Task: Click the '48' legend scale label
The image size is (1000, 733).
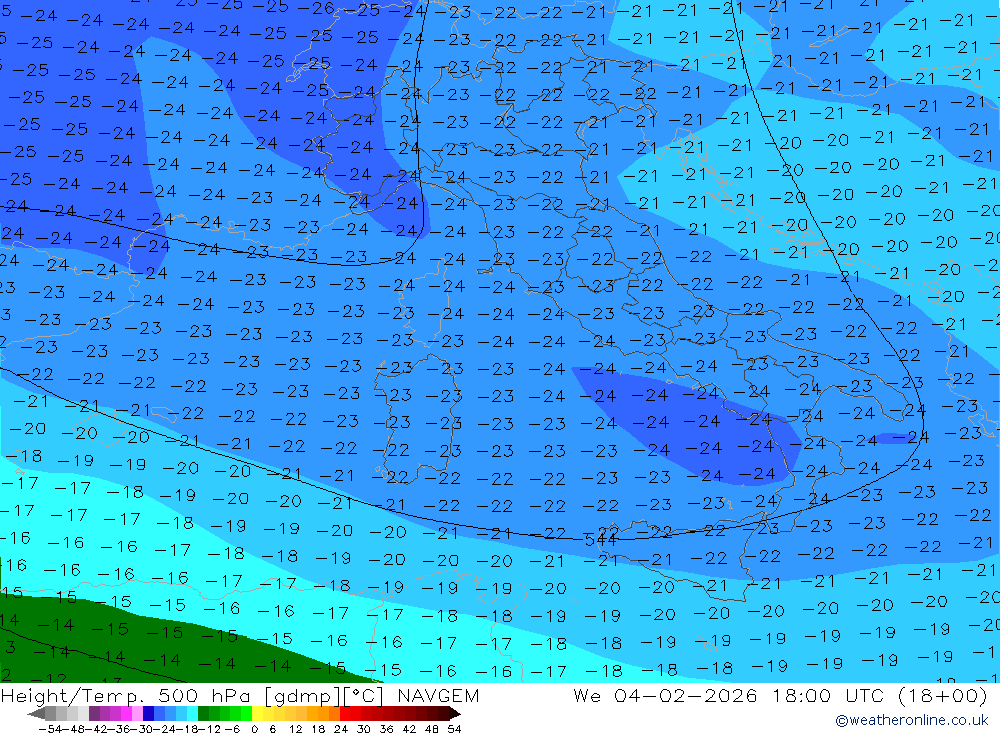Action: pyautogui.click(x=431, y=729)
